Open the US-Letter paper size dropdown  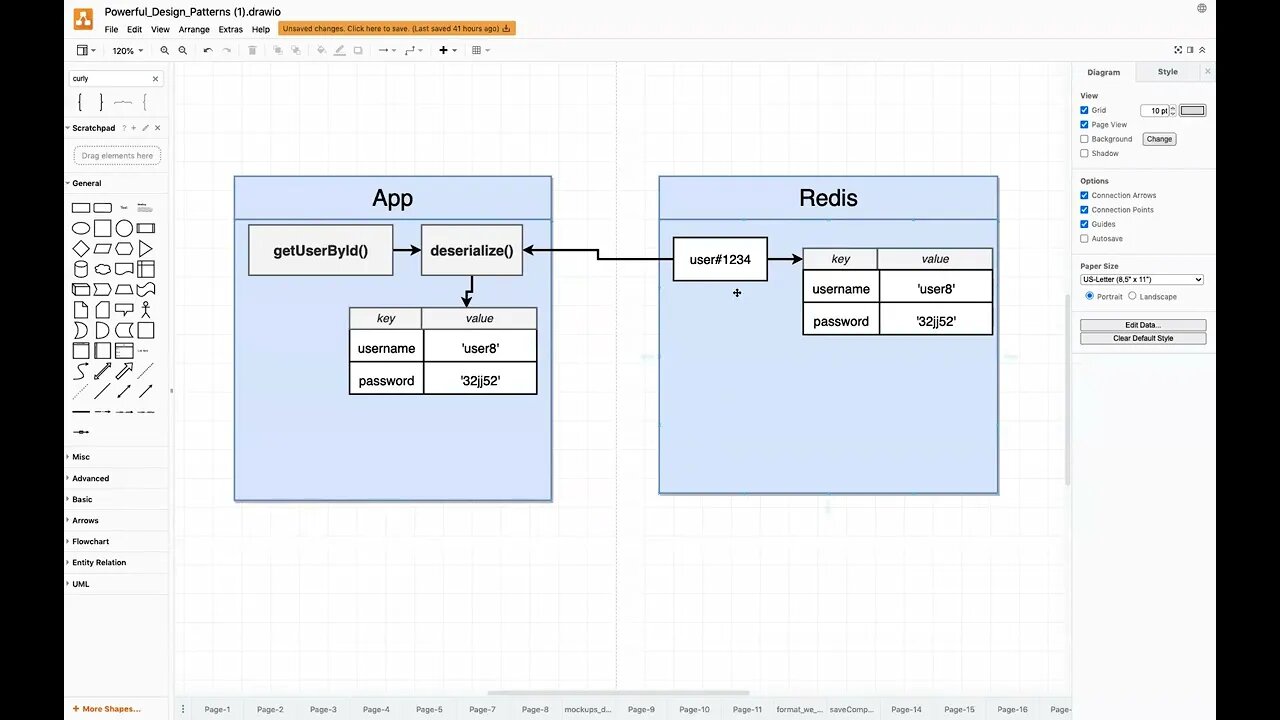click(x=1142, y=280)
